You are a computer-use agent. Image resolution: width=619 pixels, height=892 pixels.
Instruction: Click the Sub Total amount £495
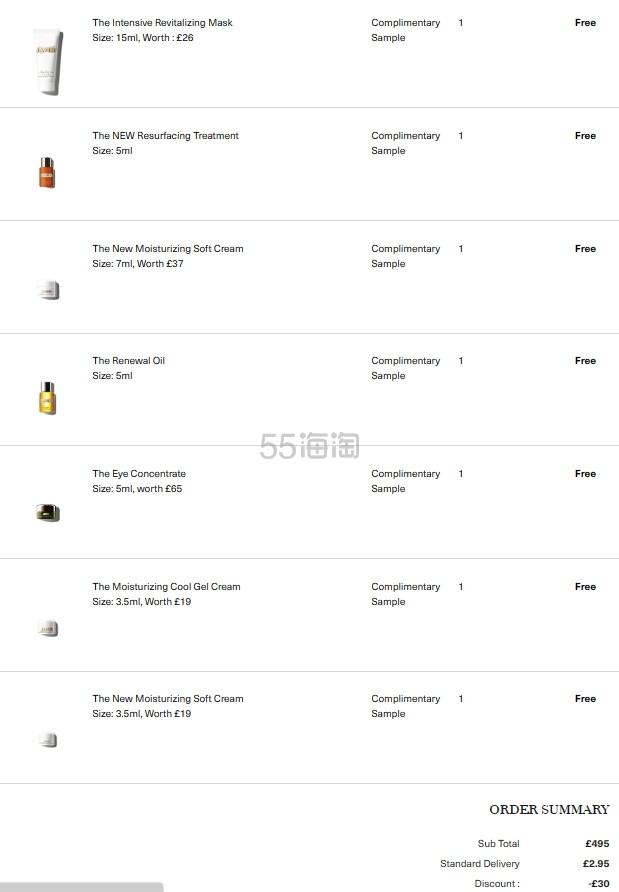tap(597, 844)
